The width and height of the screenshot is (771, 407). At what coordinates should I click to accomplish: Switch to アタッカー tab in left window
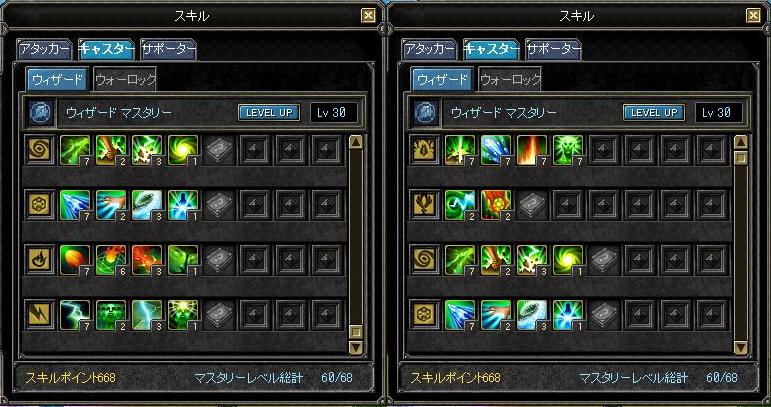click(x=44, y=49)
